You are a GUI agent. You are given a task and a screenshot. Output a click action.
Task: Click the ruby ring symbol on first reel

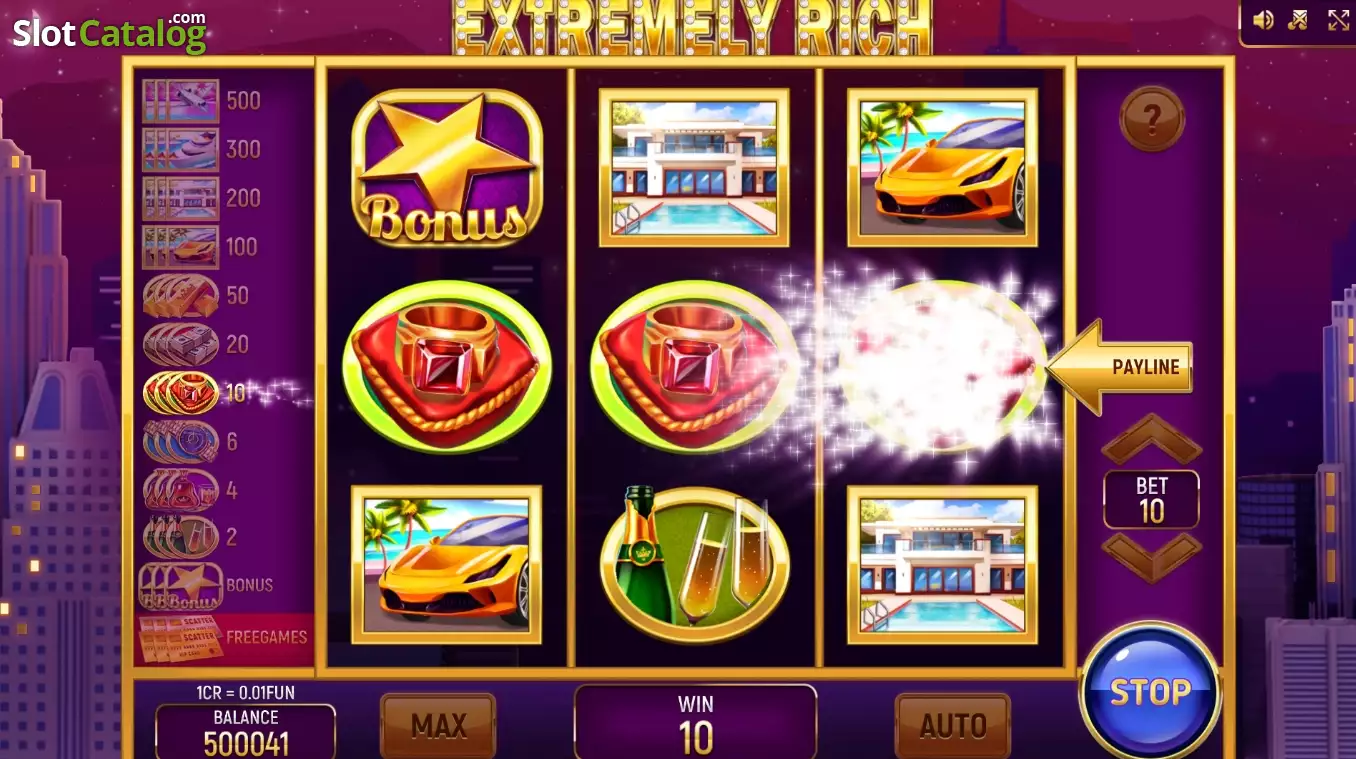pyautogui.click(x=447, y=366)
